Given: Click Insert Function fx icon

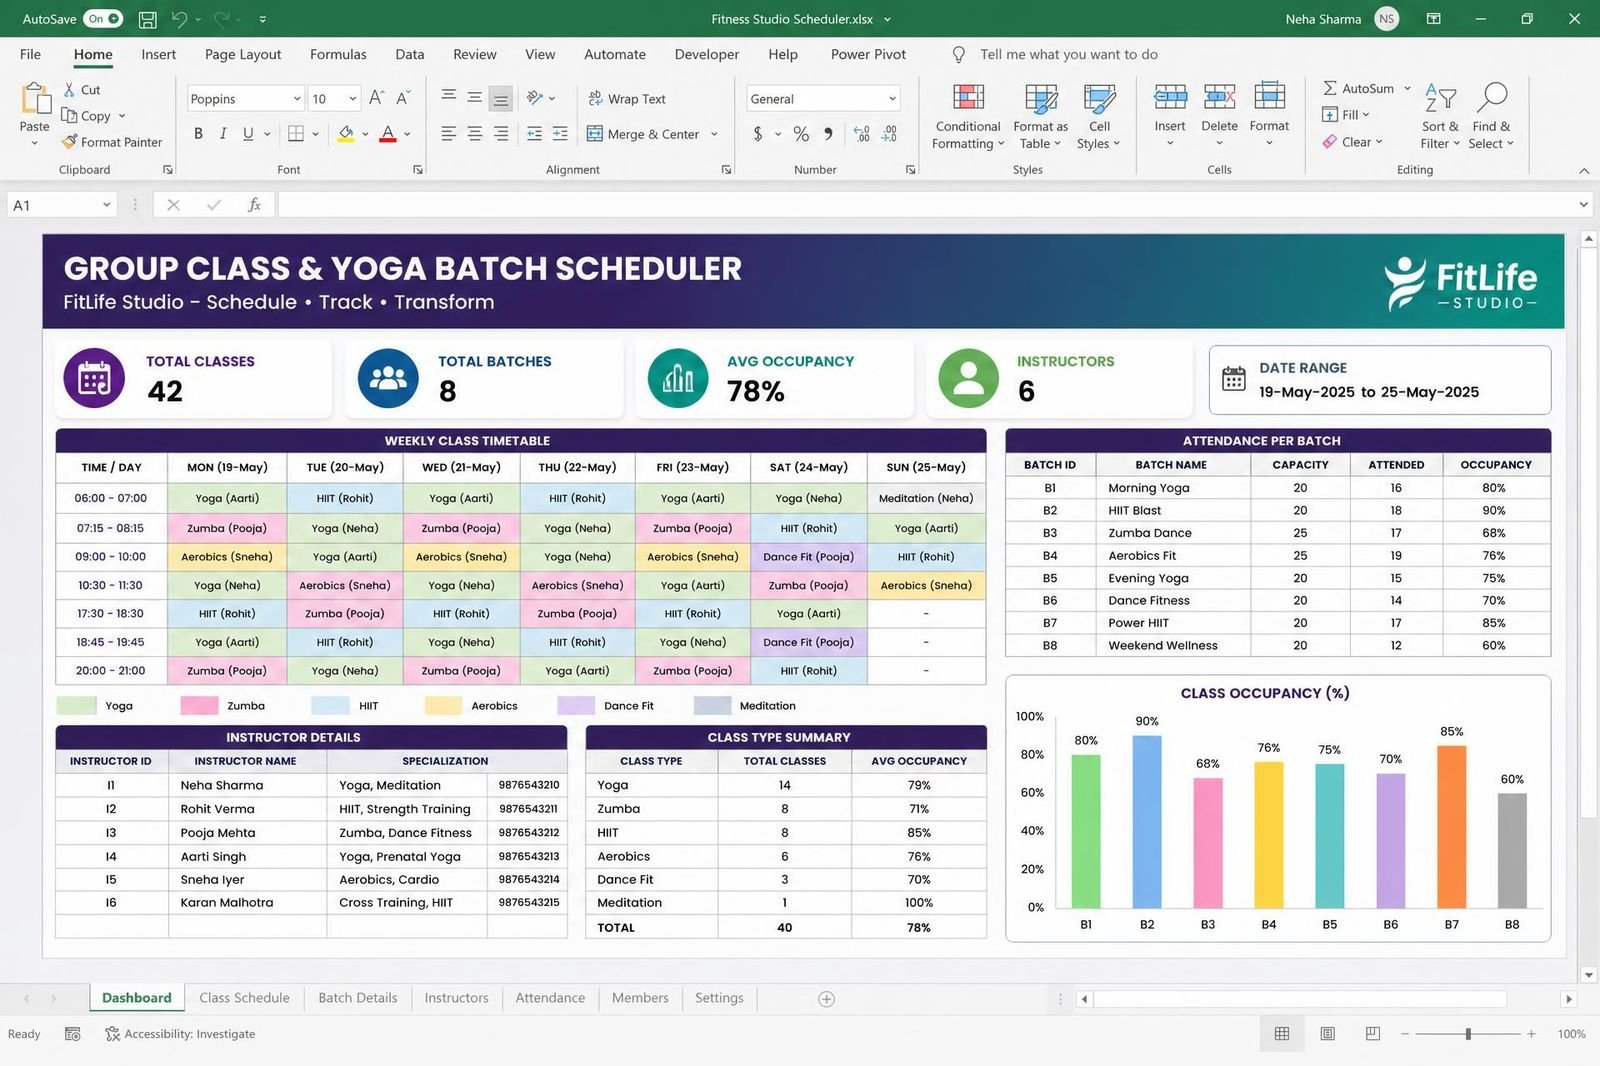Looking at the screenshot, I should pos(254,205).
